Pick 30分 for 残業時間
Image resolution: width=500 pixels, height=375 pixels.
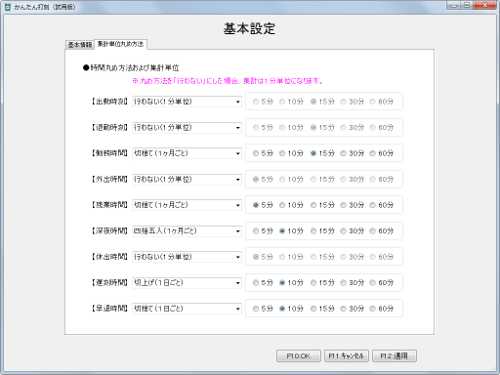[352, 205]
